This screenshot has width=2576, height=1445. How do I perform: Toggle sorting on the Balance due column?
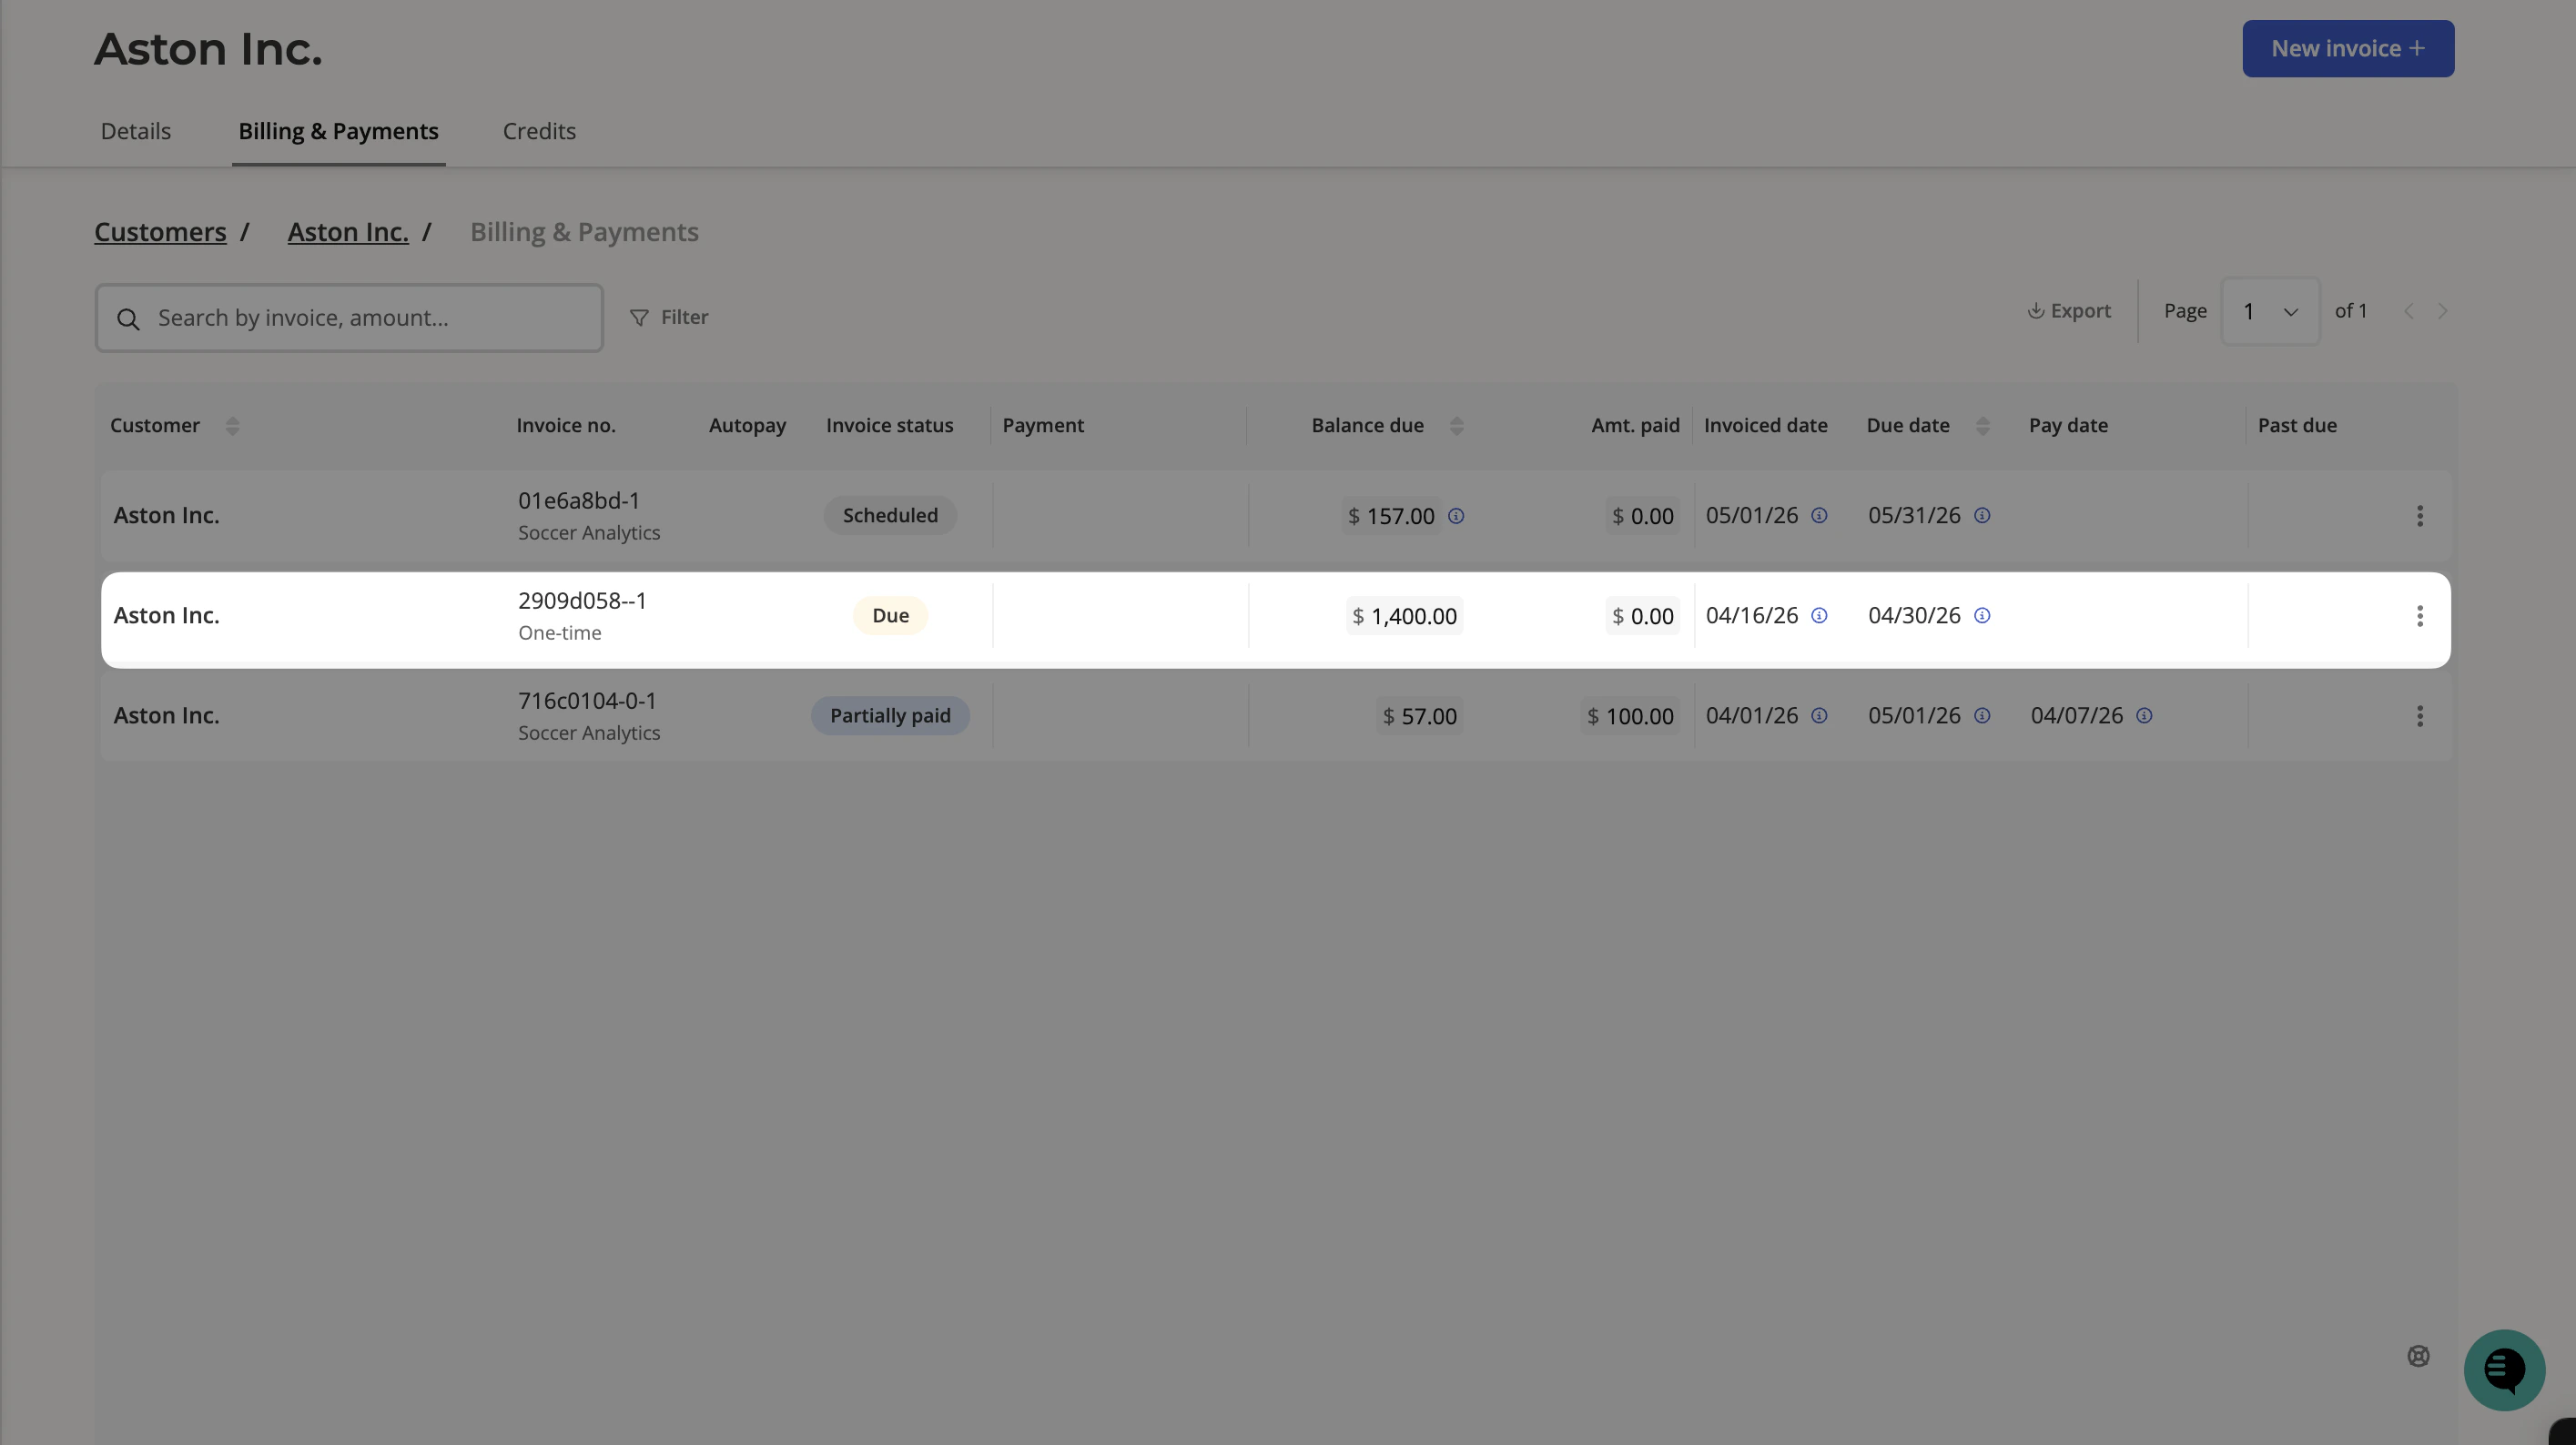click(1458, 425)
